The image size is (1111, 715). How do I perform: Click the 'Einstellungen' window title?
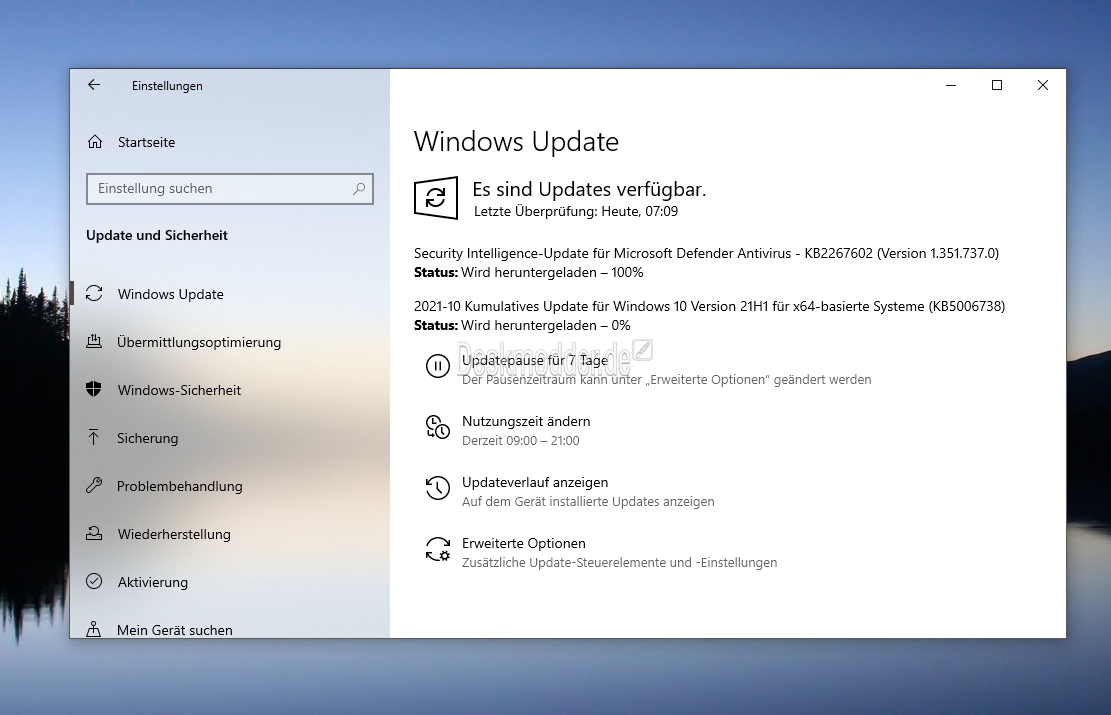point(167,86)
